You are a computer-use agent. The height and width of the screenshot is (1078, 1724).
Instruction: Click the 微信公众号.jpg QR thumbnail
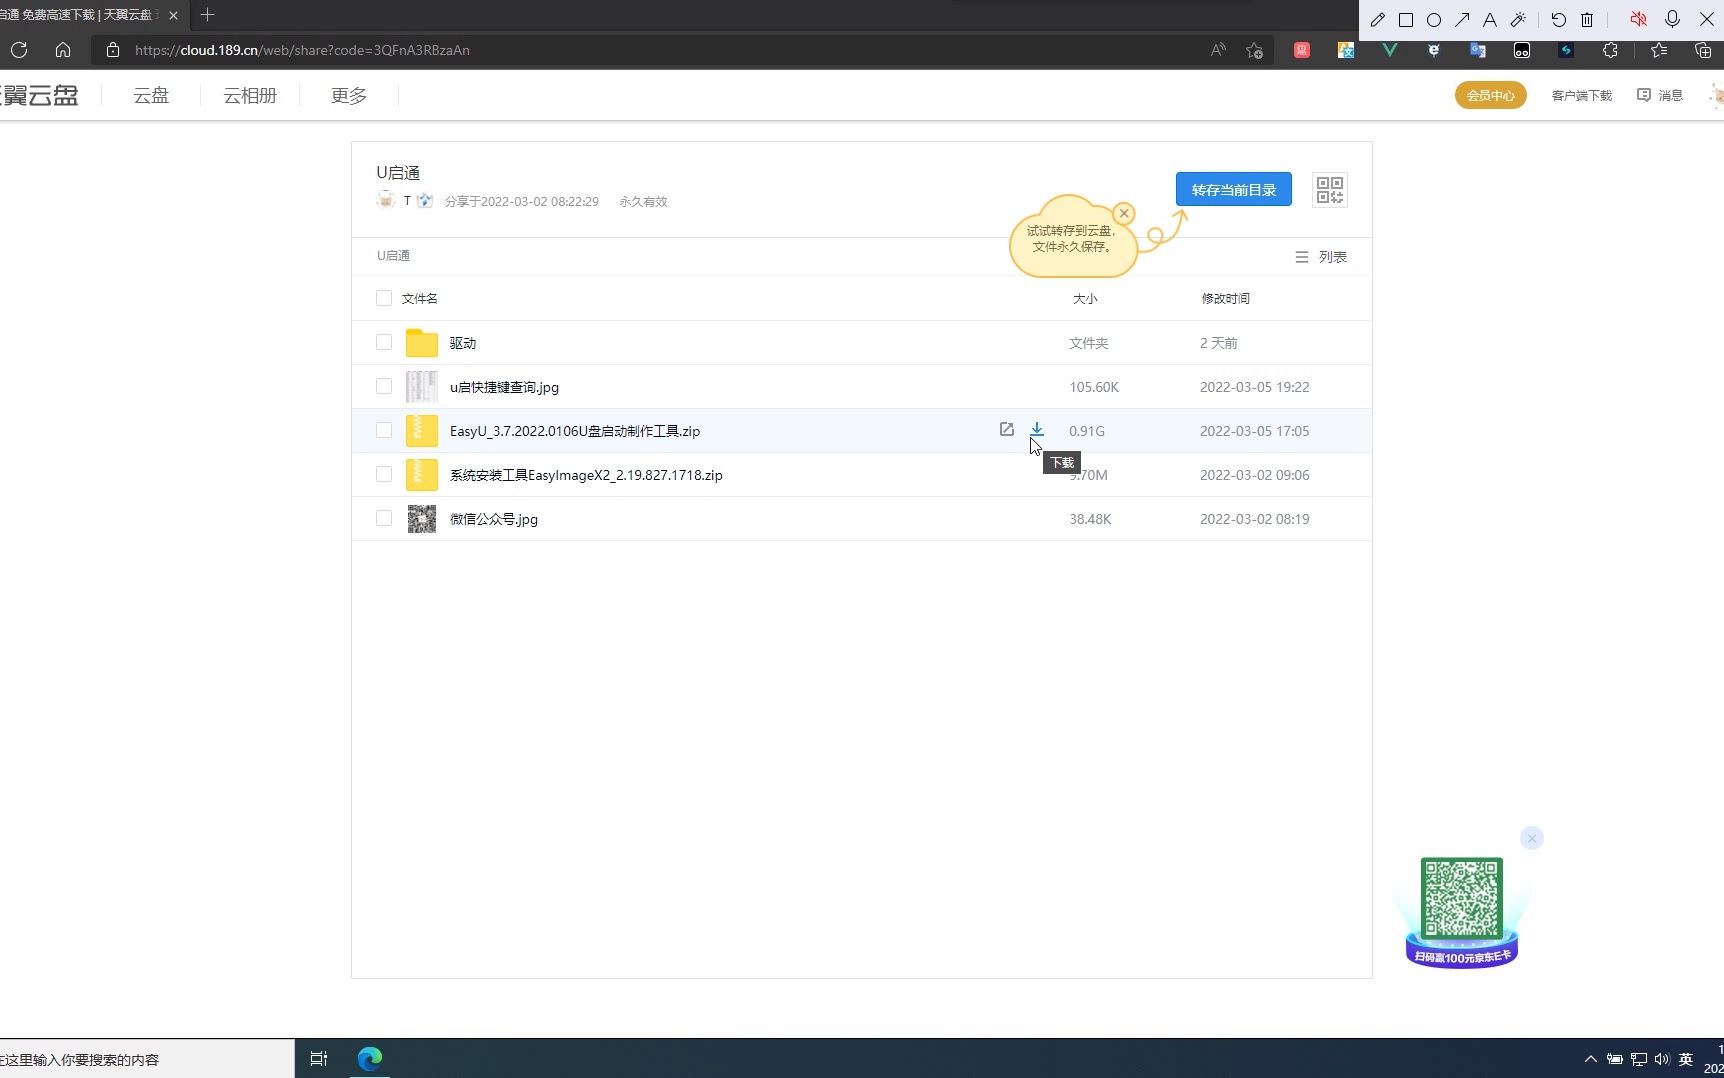coord(422,519)
